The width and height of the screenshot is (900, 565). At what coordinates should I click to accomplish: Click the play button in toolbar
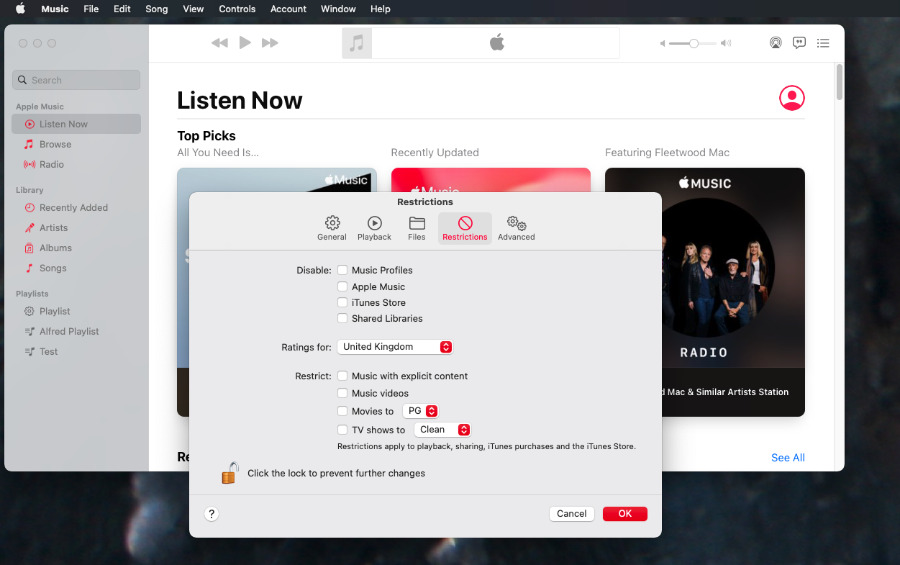(x=245, y=42)
